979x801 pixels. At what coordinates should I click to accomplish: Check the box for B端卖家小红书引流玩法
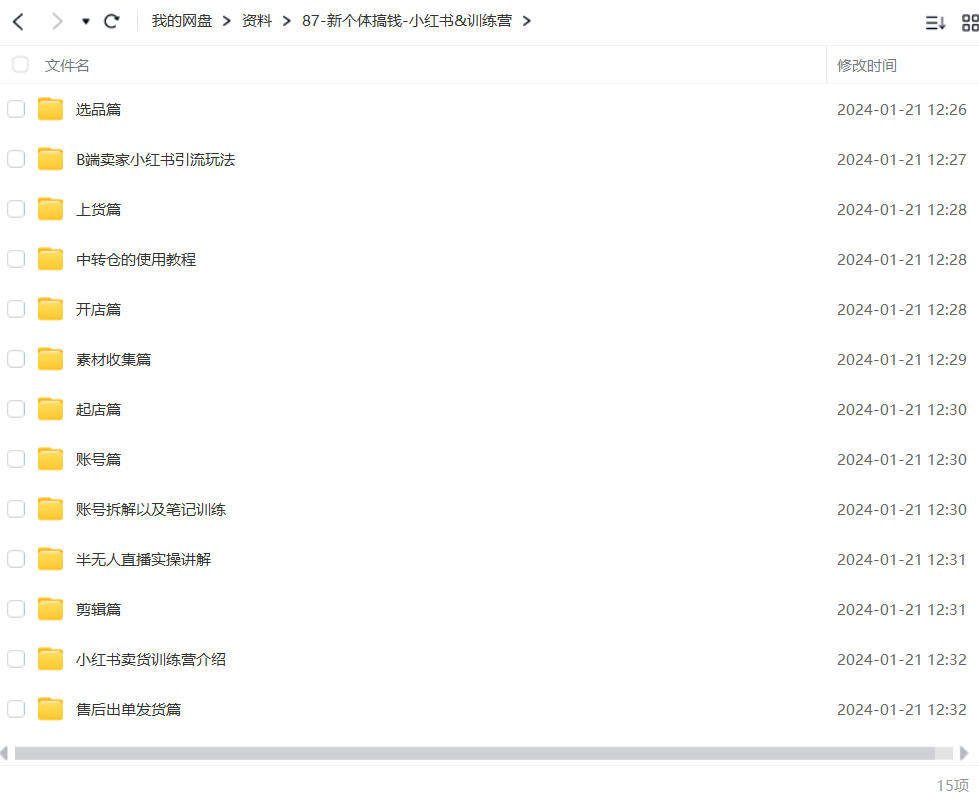point(16,159)
